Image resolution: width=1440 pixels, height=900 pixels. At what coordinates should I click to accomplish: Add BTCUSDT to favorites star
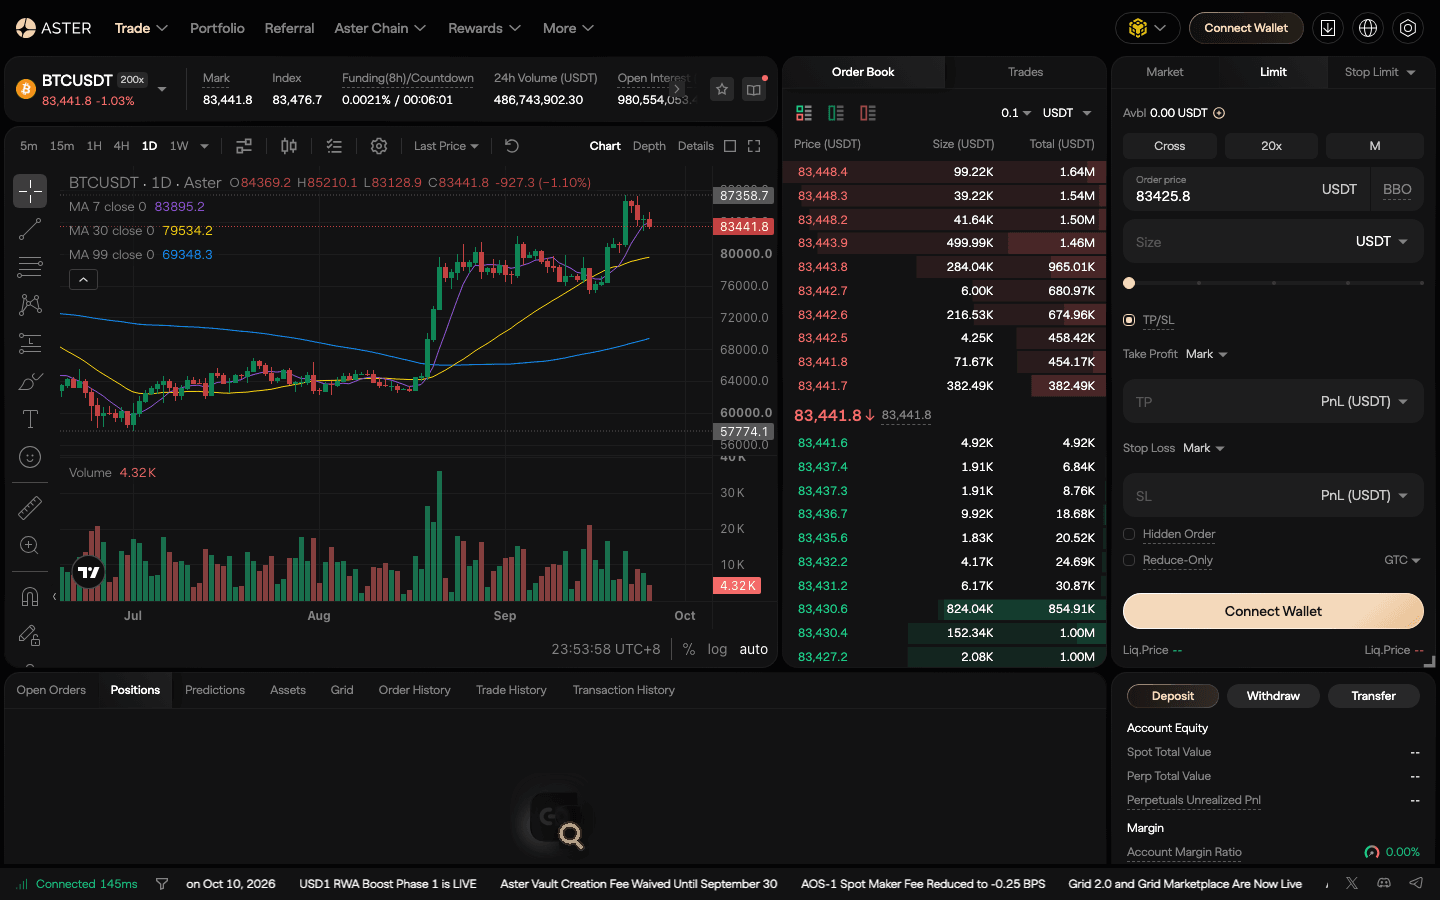point(722,89)
